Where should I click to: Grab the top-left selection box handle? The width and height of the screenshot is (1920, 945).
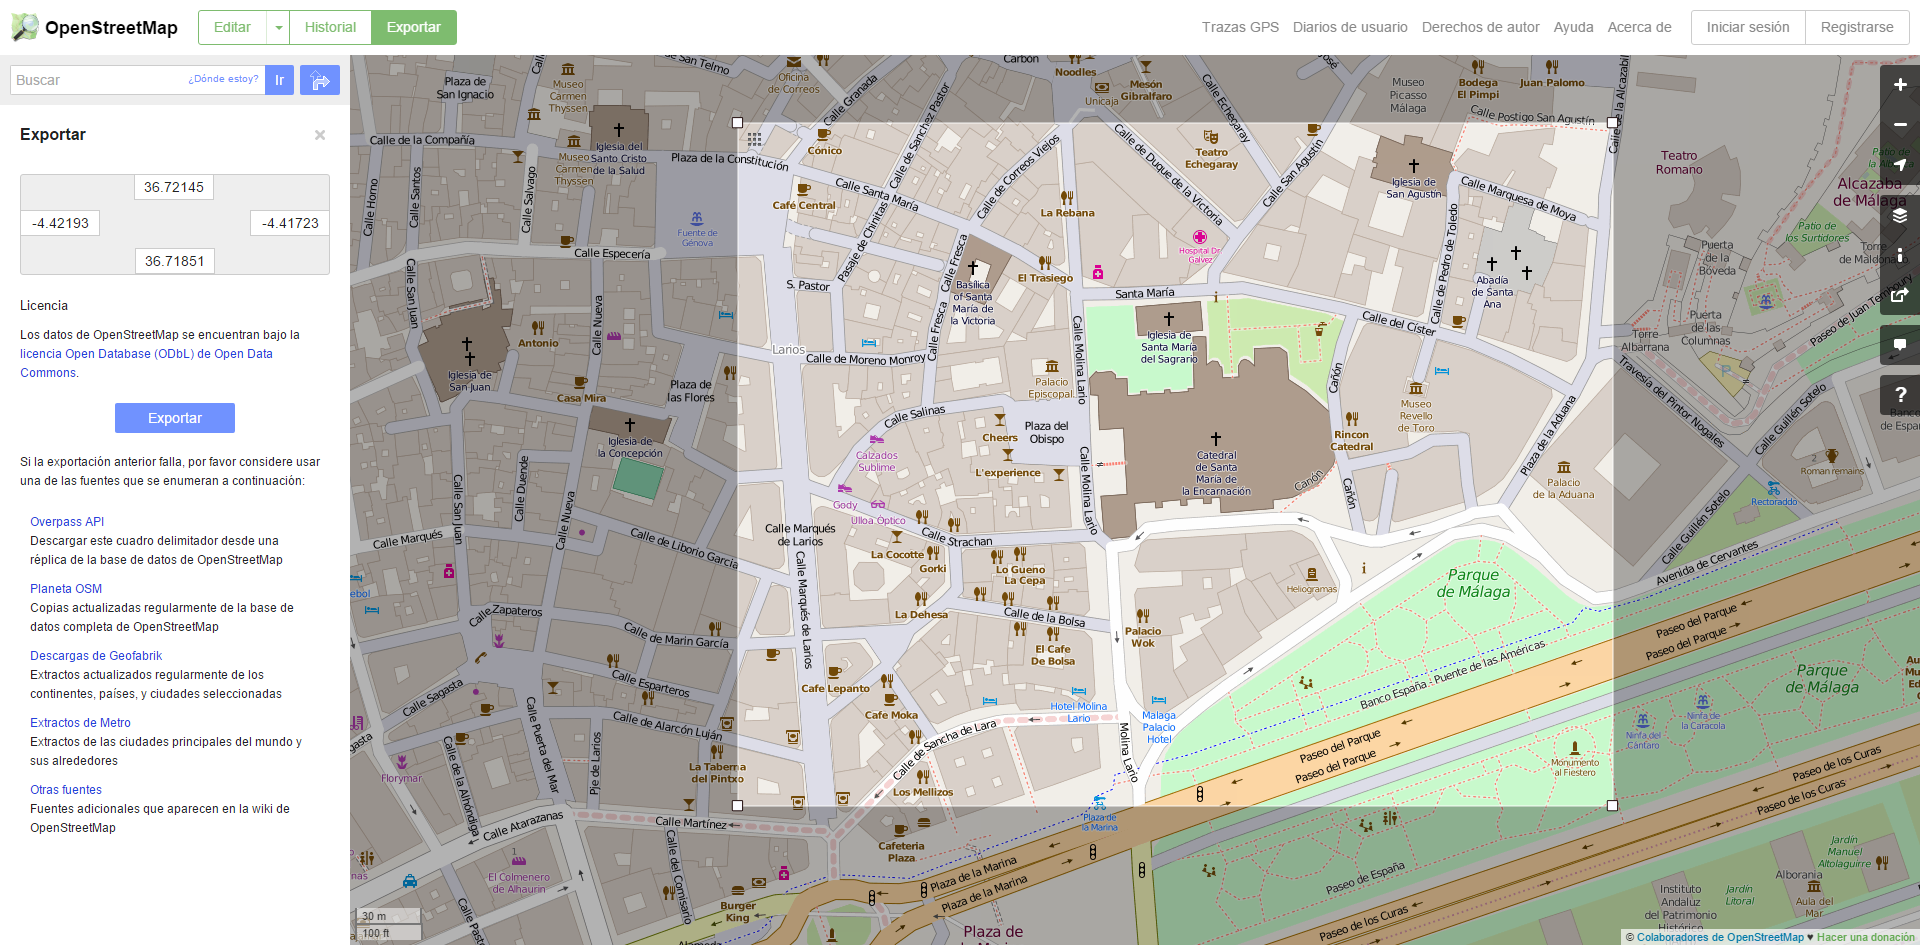(x=738, y=123)
